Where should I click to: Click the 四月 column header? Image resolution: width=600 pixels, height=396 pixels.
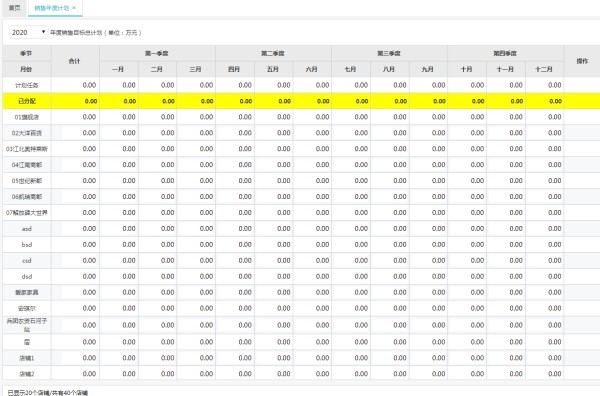click(234, 69)
